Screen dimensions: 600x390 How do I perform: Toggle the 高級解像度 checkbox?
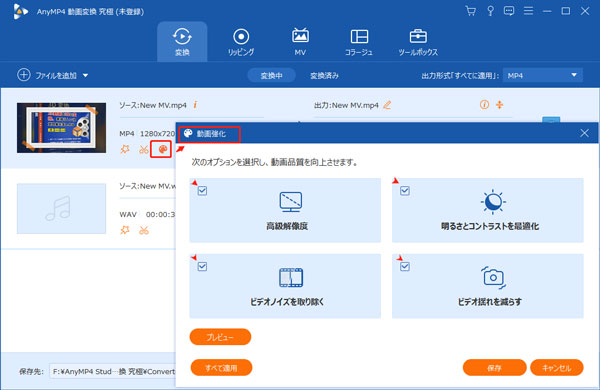202,191
